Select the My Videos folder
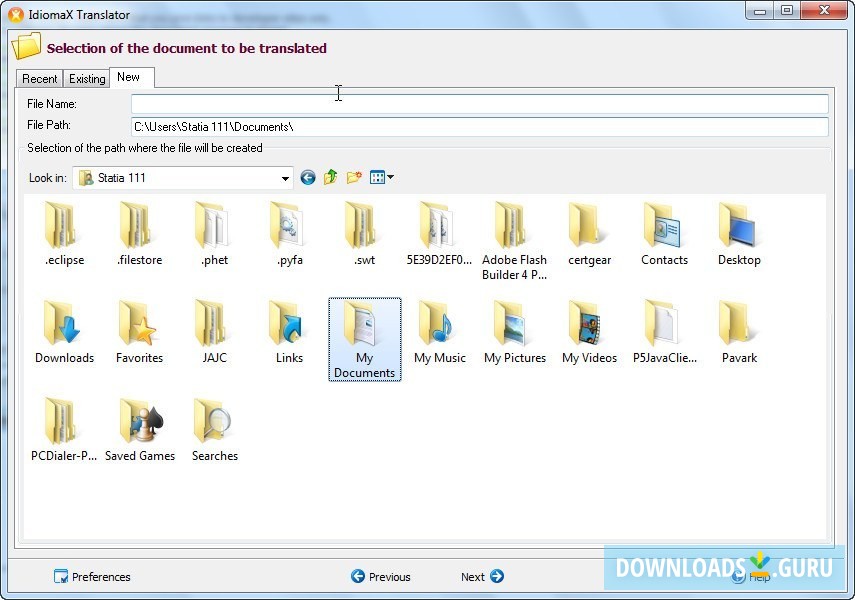The image size is (855, 600). [589, 332]
